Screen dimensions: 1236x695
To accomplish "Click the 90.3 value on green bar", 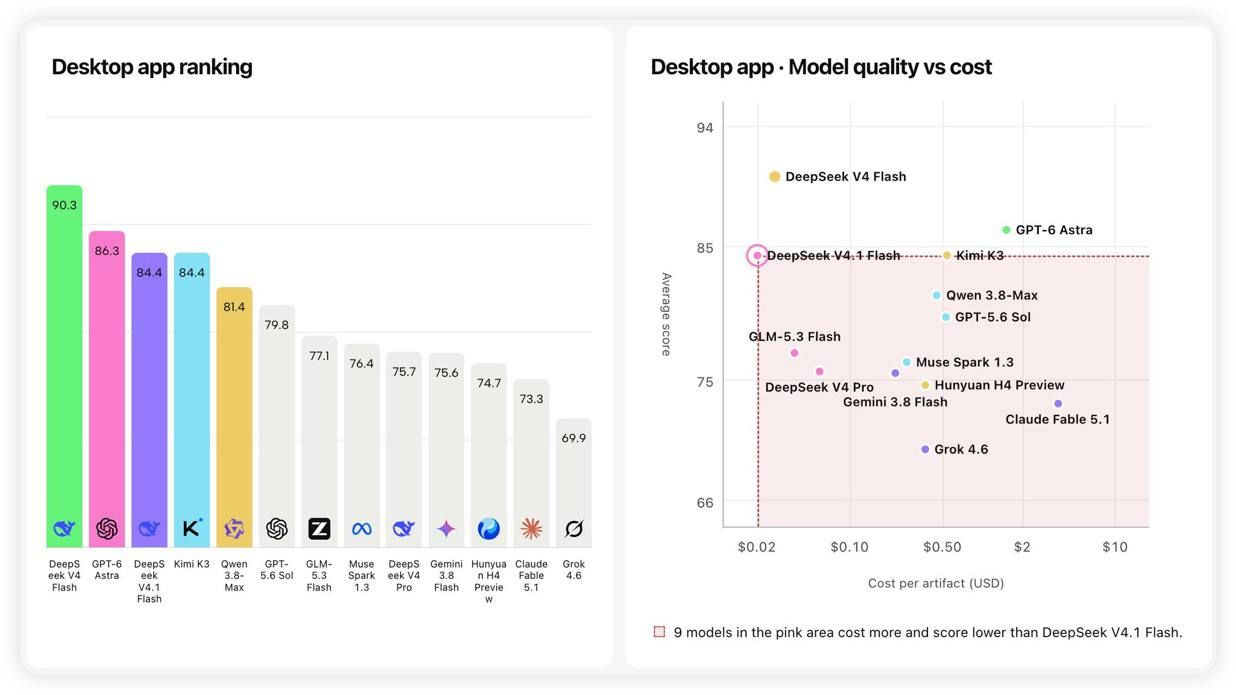I will (64, 205).
